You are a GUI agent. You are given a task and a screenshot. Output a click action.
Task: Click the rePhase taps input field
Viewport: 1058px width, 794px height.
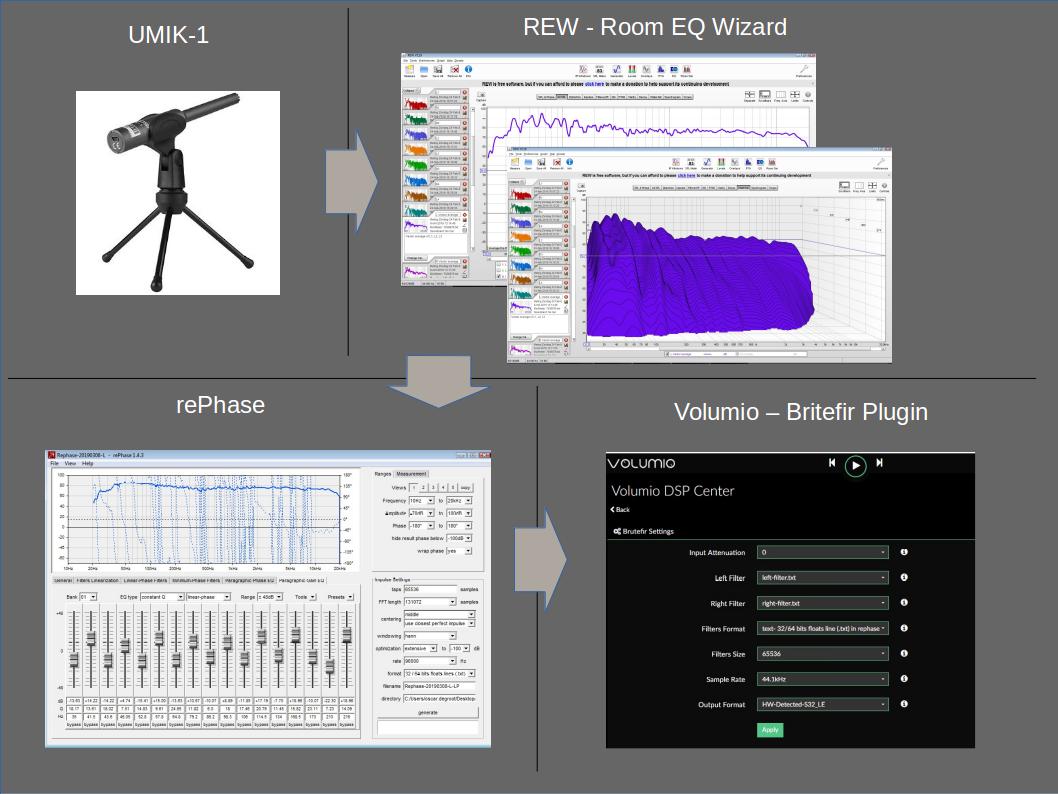point(429,590)
